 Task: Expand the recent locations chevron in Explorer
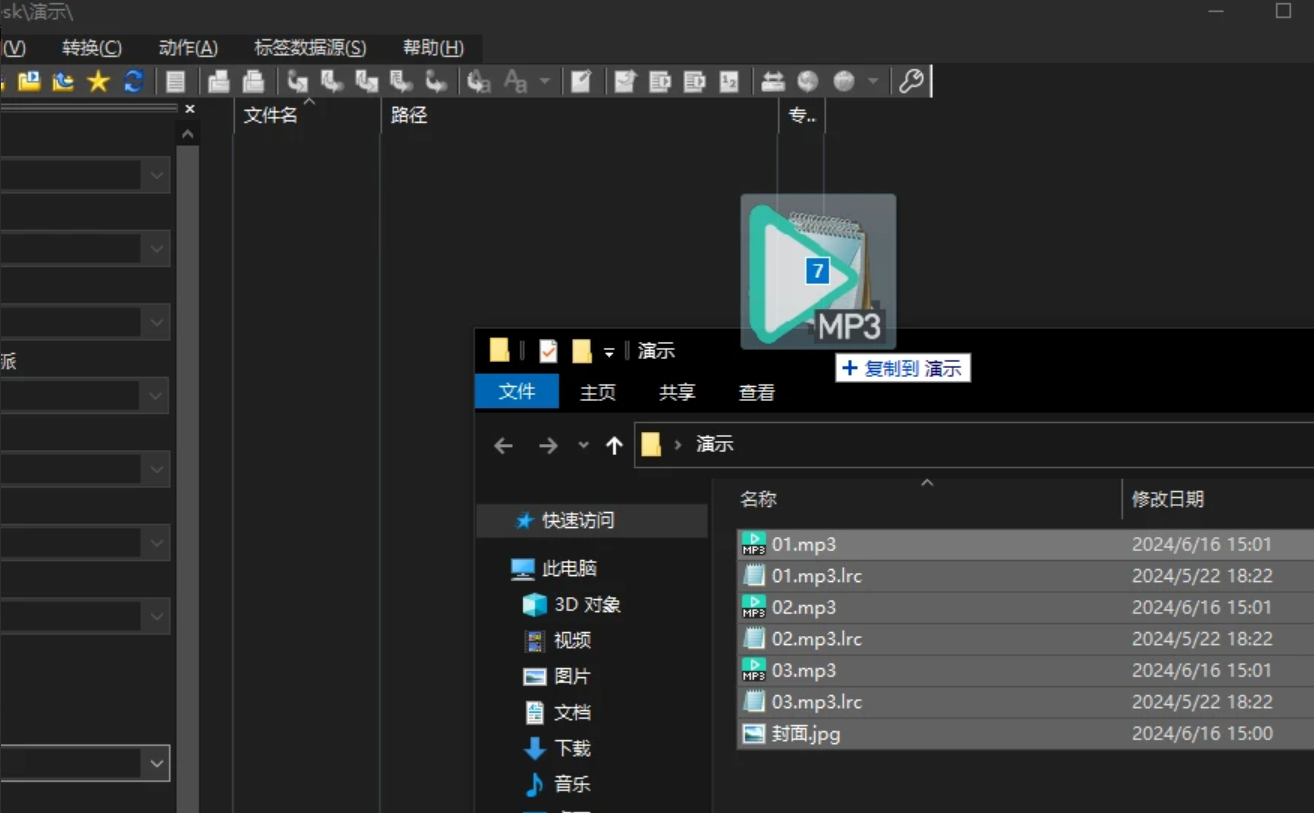point(583,445)
